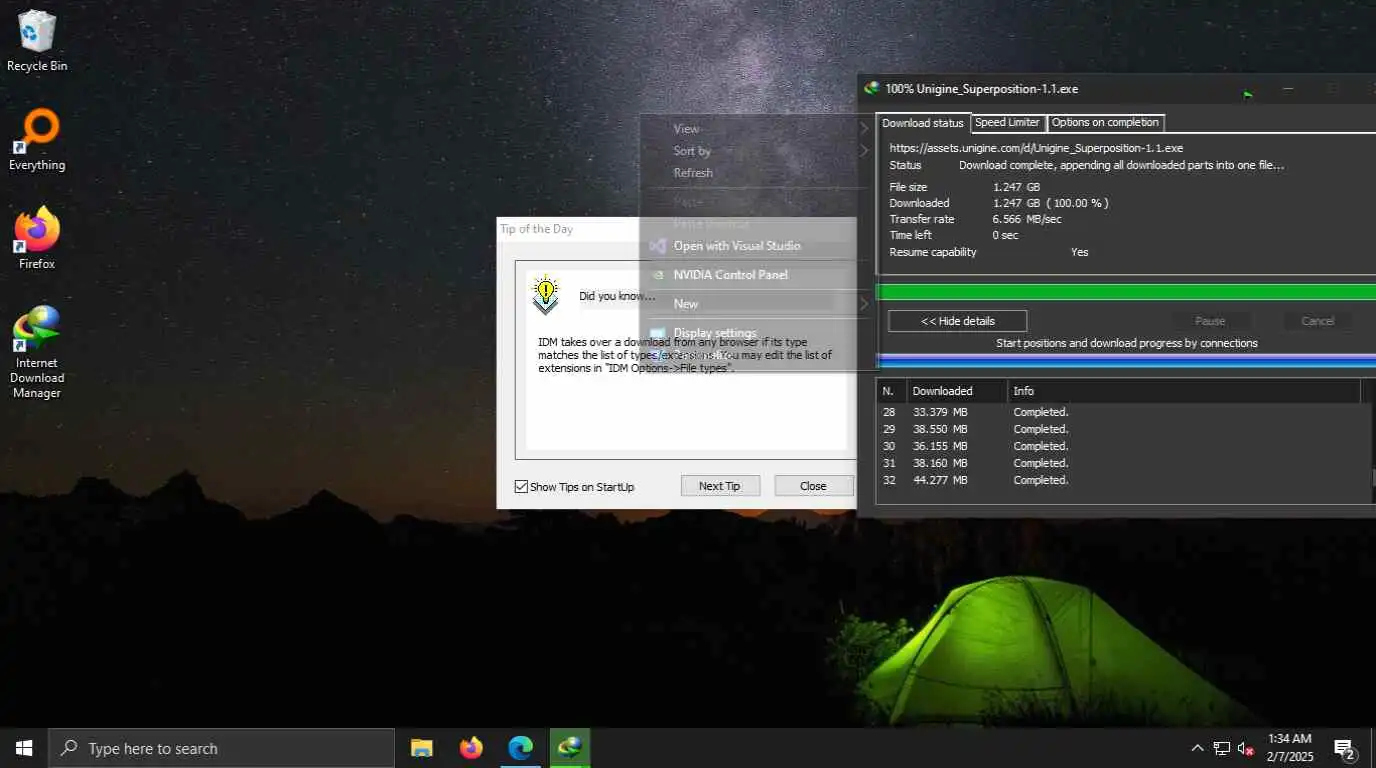Open File Explorer from the taskbar
Viewport: 1376px width, 768px height.
pos(422,748)
